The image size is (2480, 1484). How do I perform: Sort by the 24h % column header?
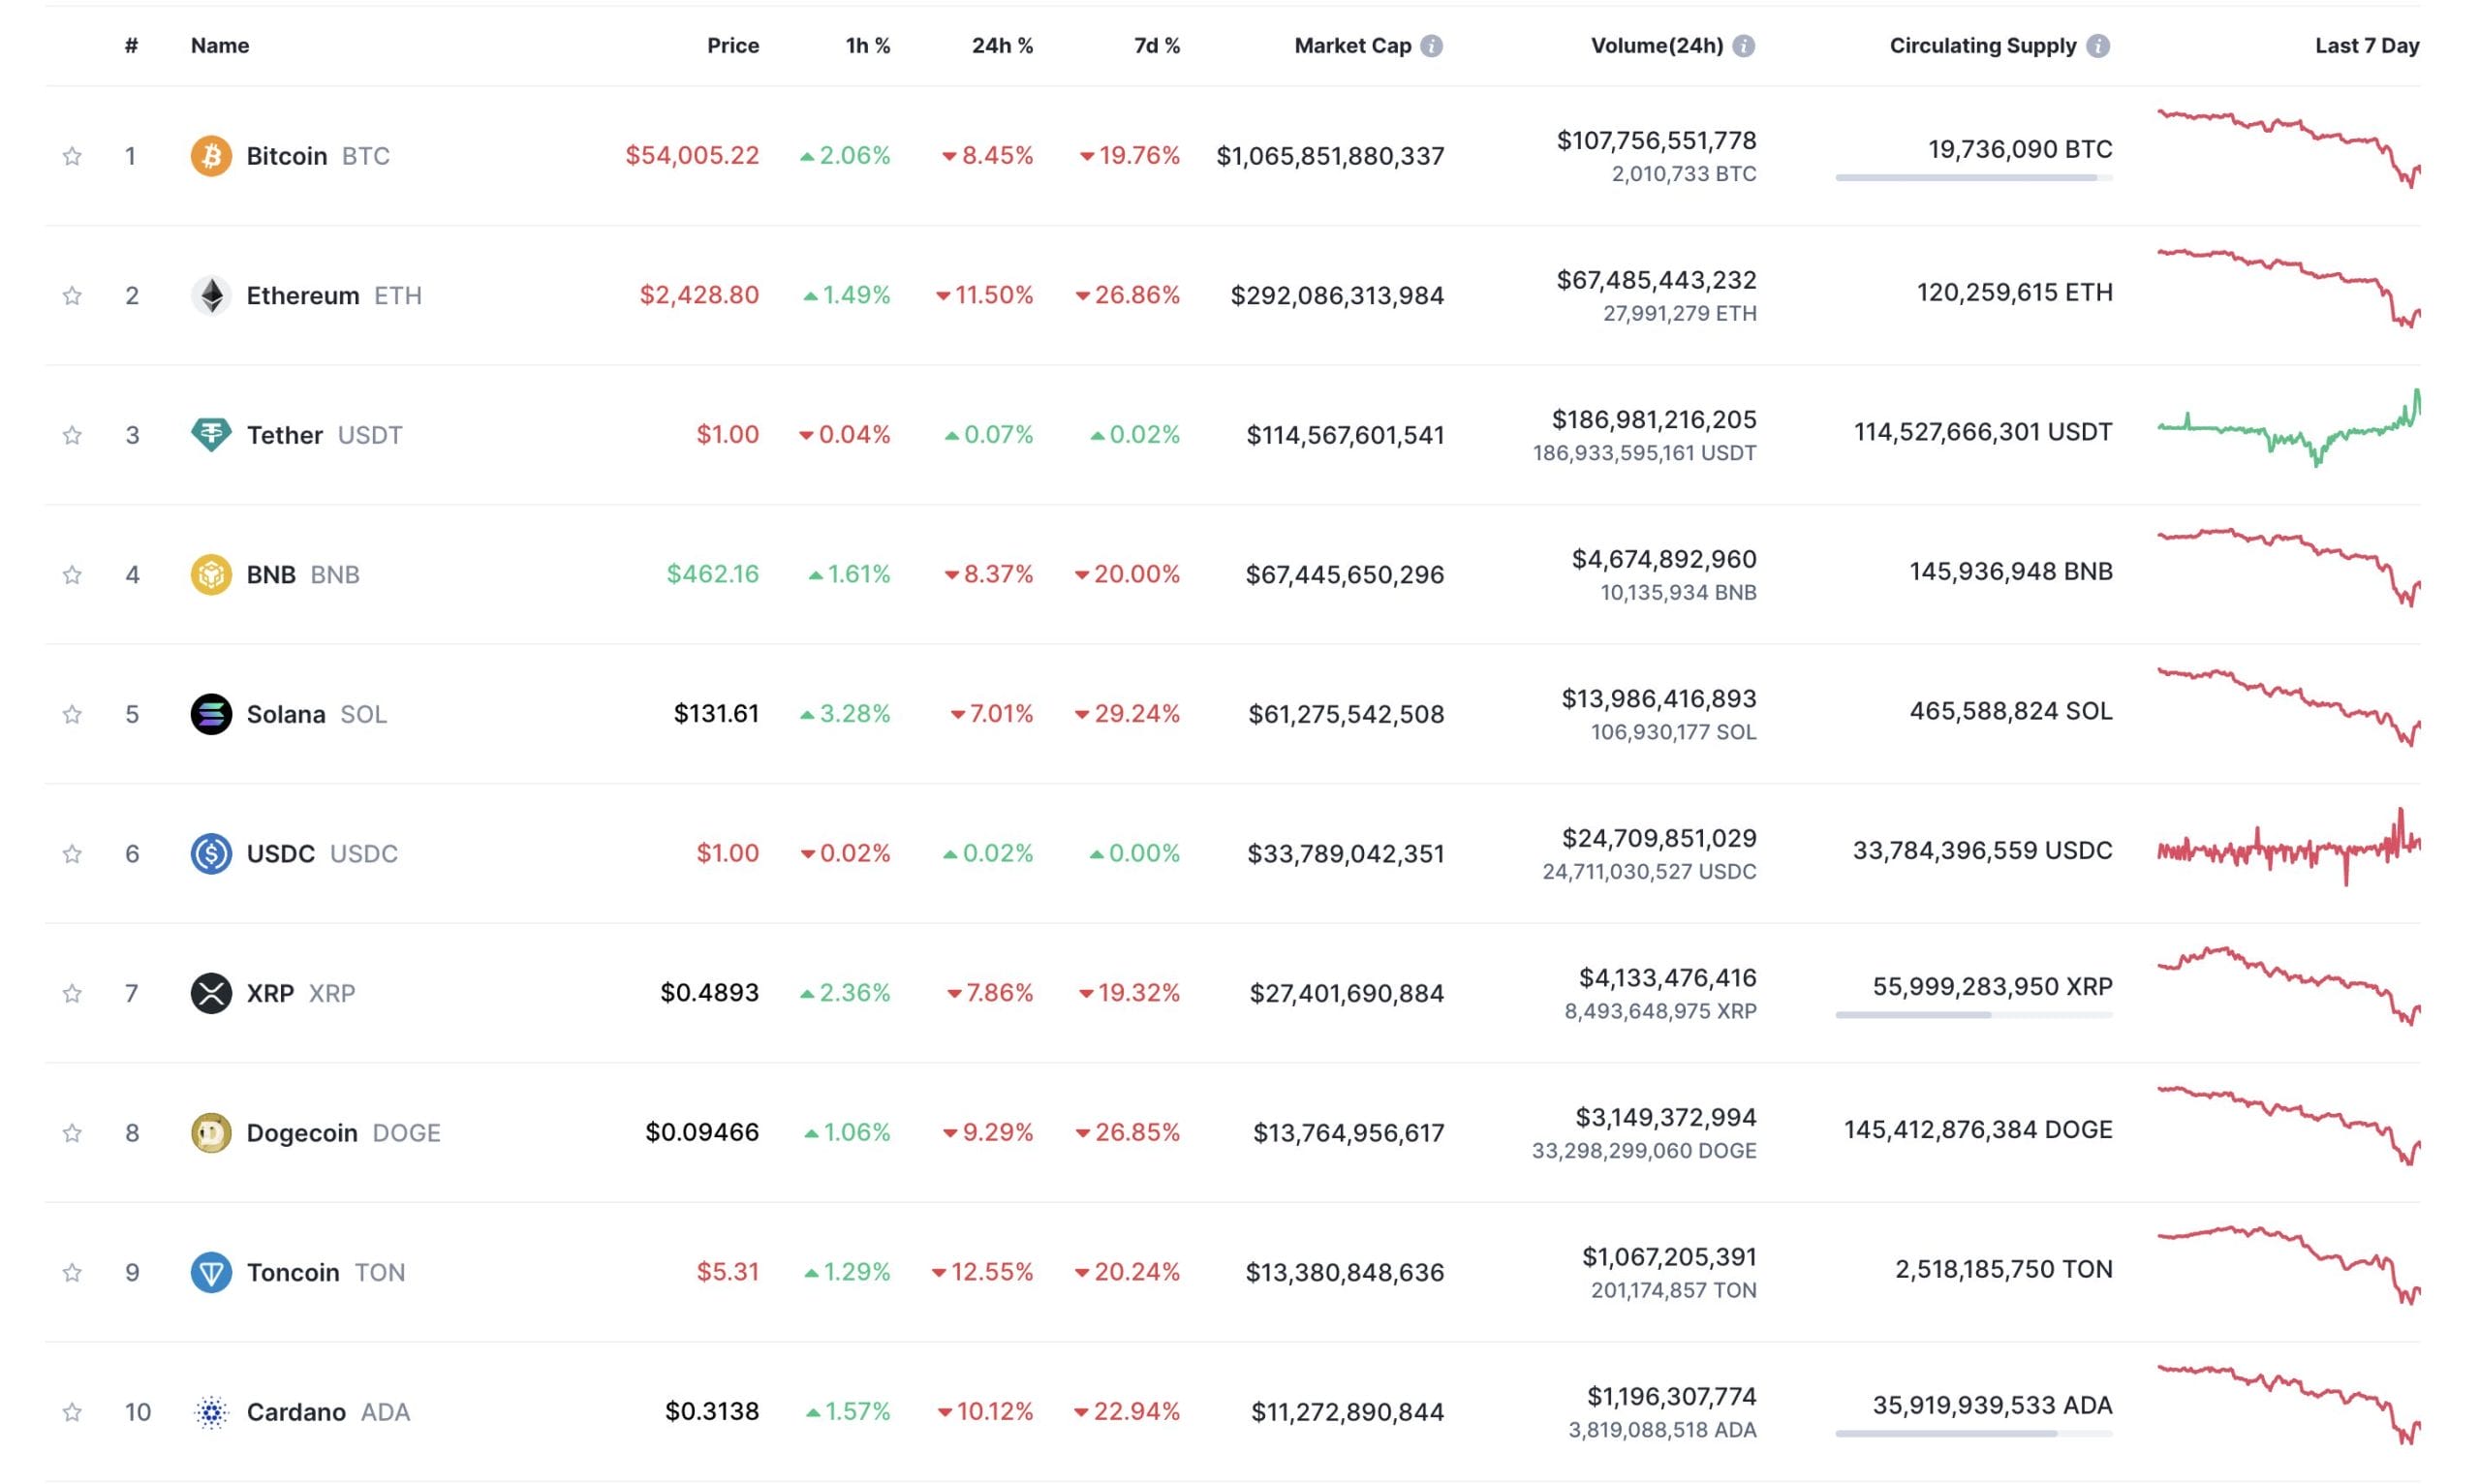click(1001, 46)
